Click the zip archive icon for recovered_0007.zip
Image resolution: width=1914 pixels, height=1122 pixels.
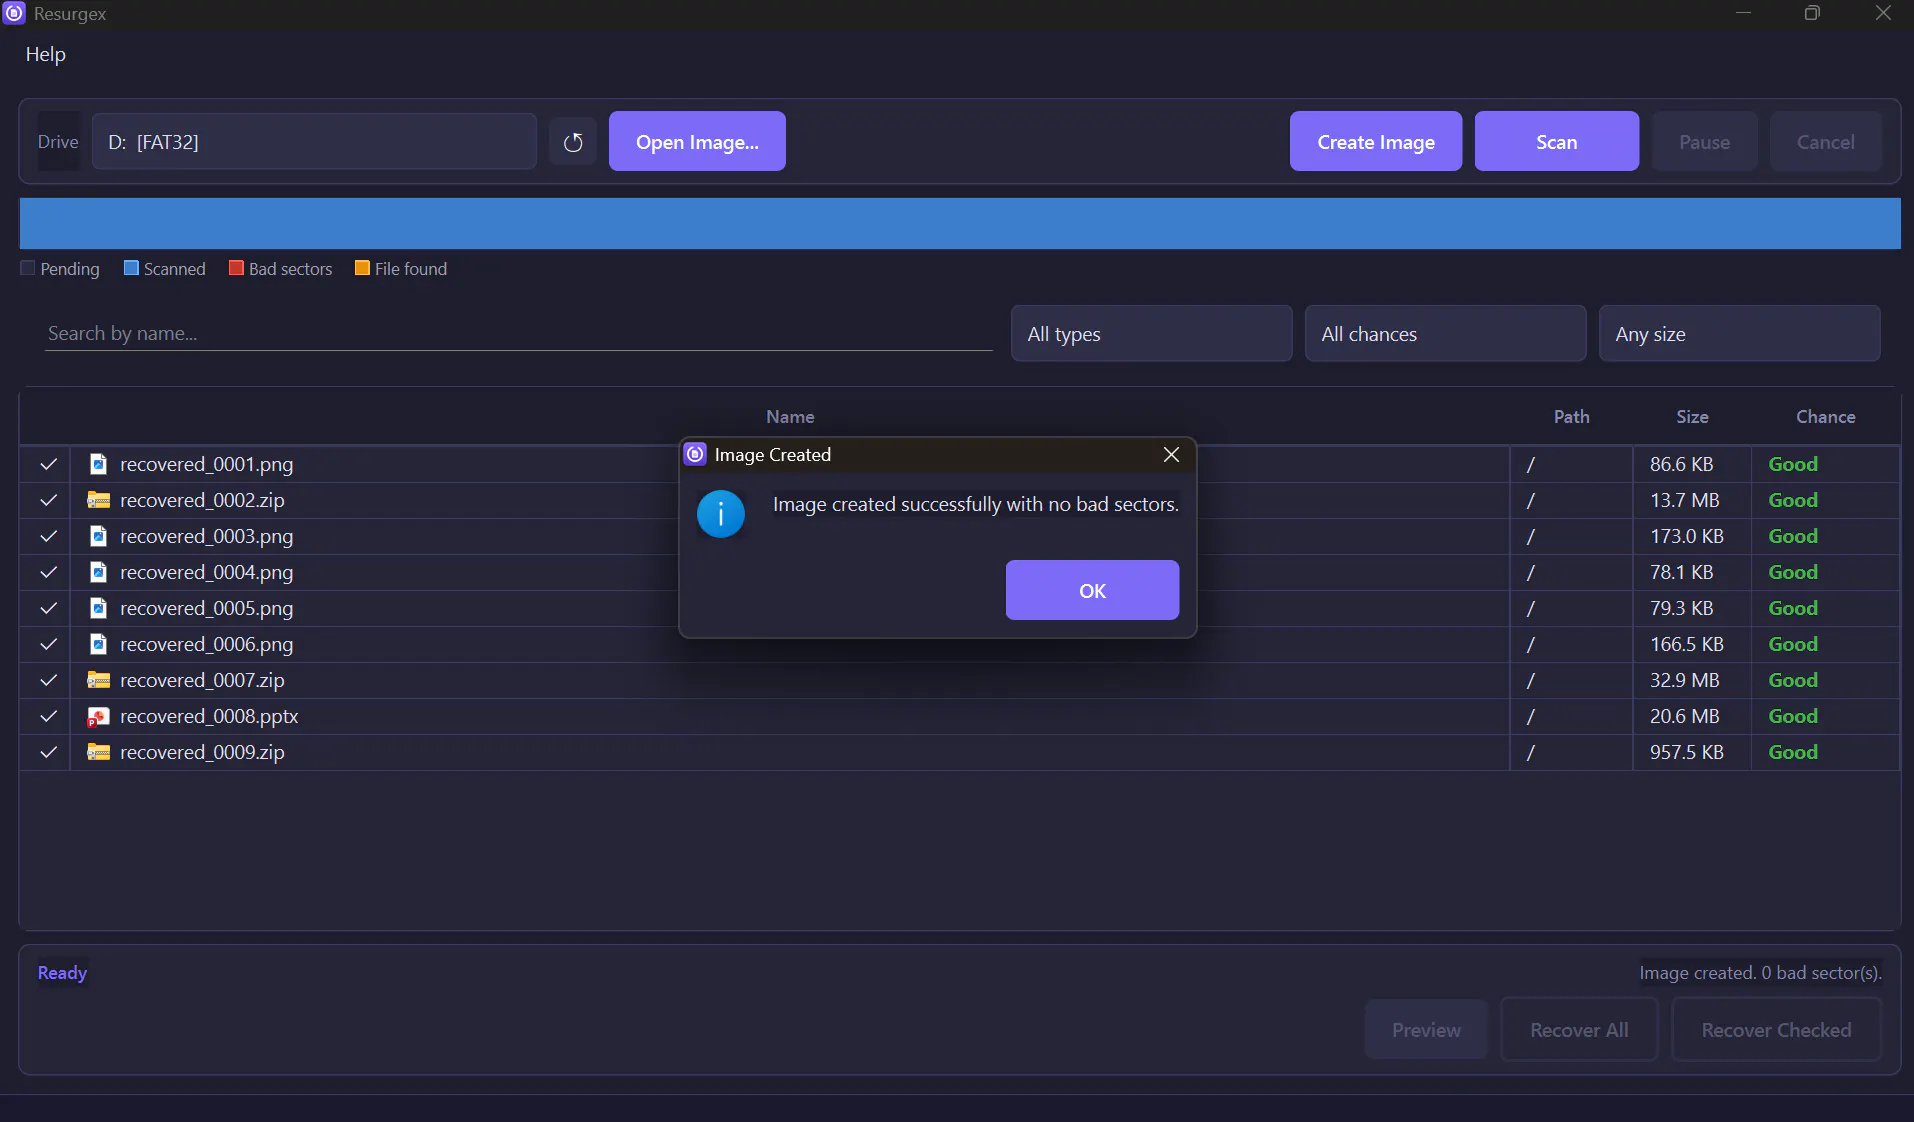pyautogui.click(x=98, y=680)
